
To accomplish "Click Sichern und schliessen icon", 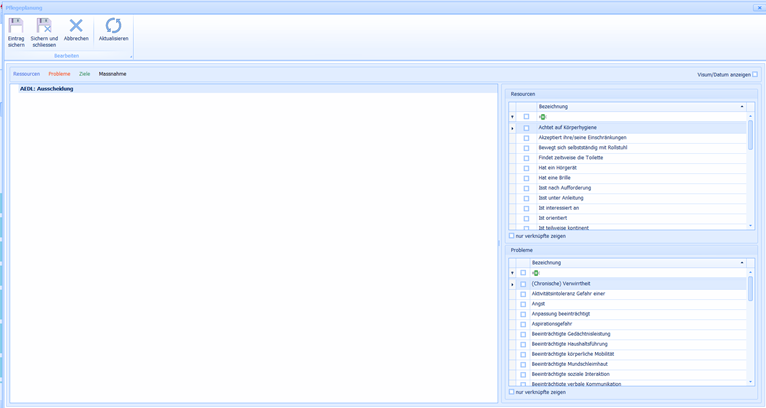I will click(44, 26).
